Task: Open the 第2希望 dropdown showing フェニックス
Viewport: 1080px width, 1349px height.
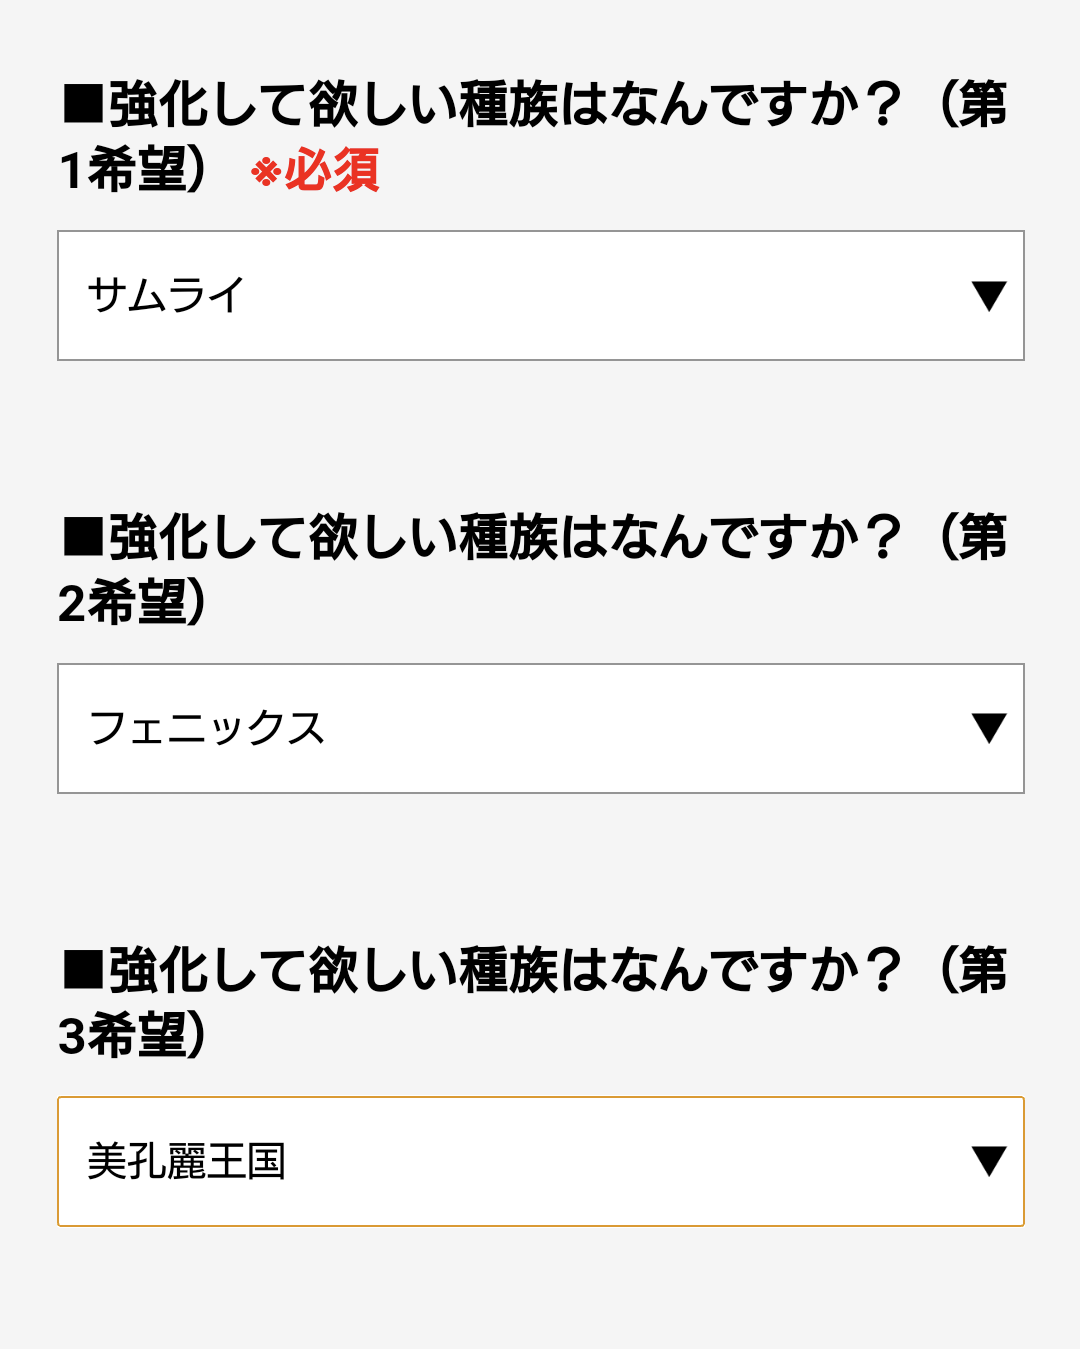Action: [540, 729]
